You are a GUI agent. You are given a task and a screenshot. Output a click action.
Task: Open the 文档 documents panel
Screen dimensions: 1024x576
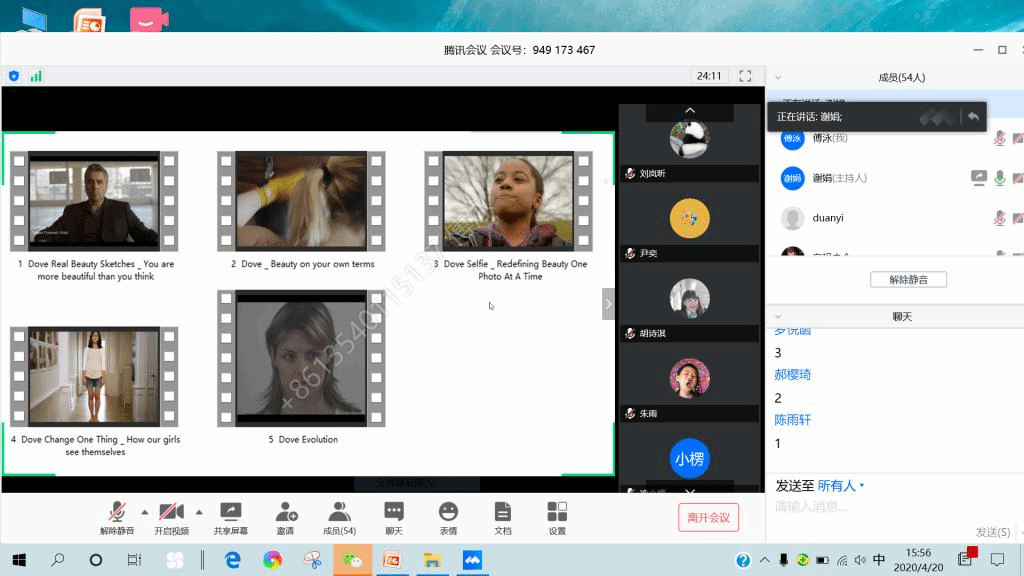coord(503,518)
